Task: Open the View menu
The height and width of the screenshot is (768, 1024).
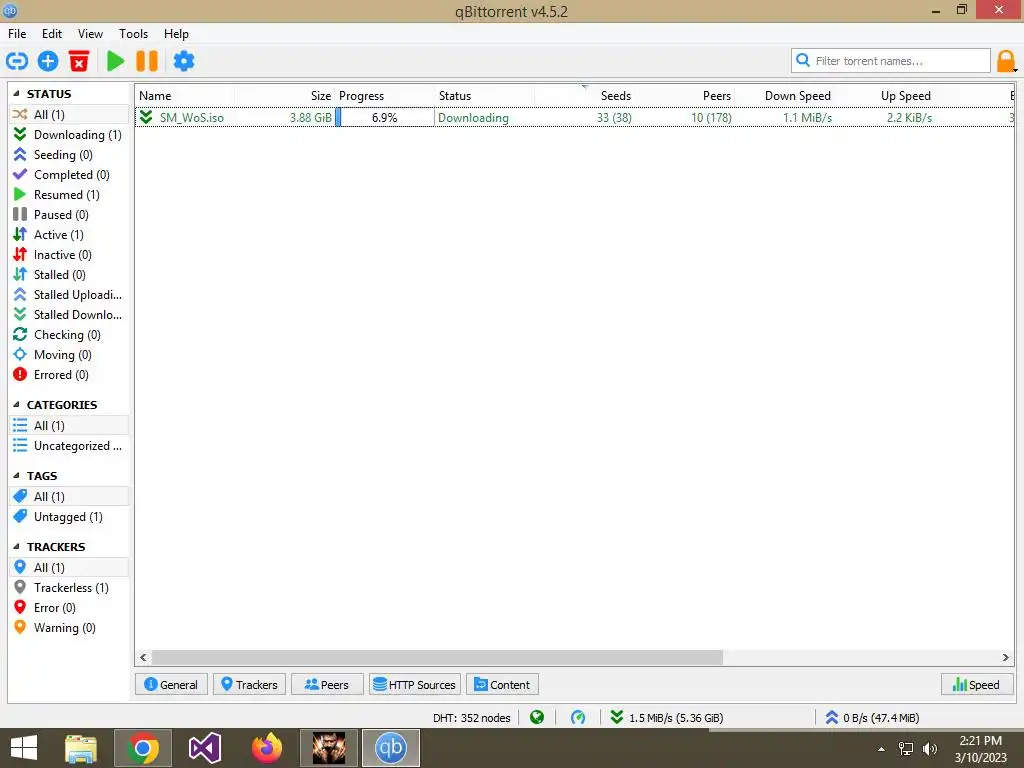Action: (90, 34)
